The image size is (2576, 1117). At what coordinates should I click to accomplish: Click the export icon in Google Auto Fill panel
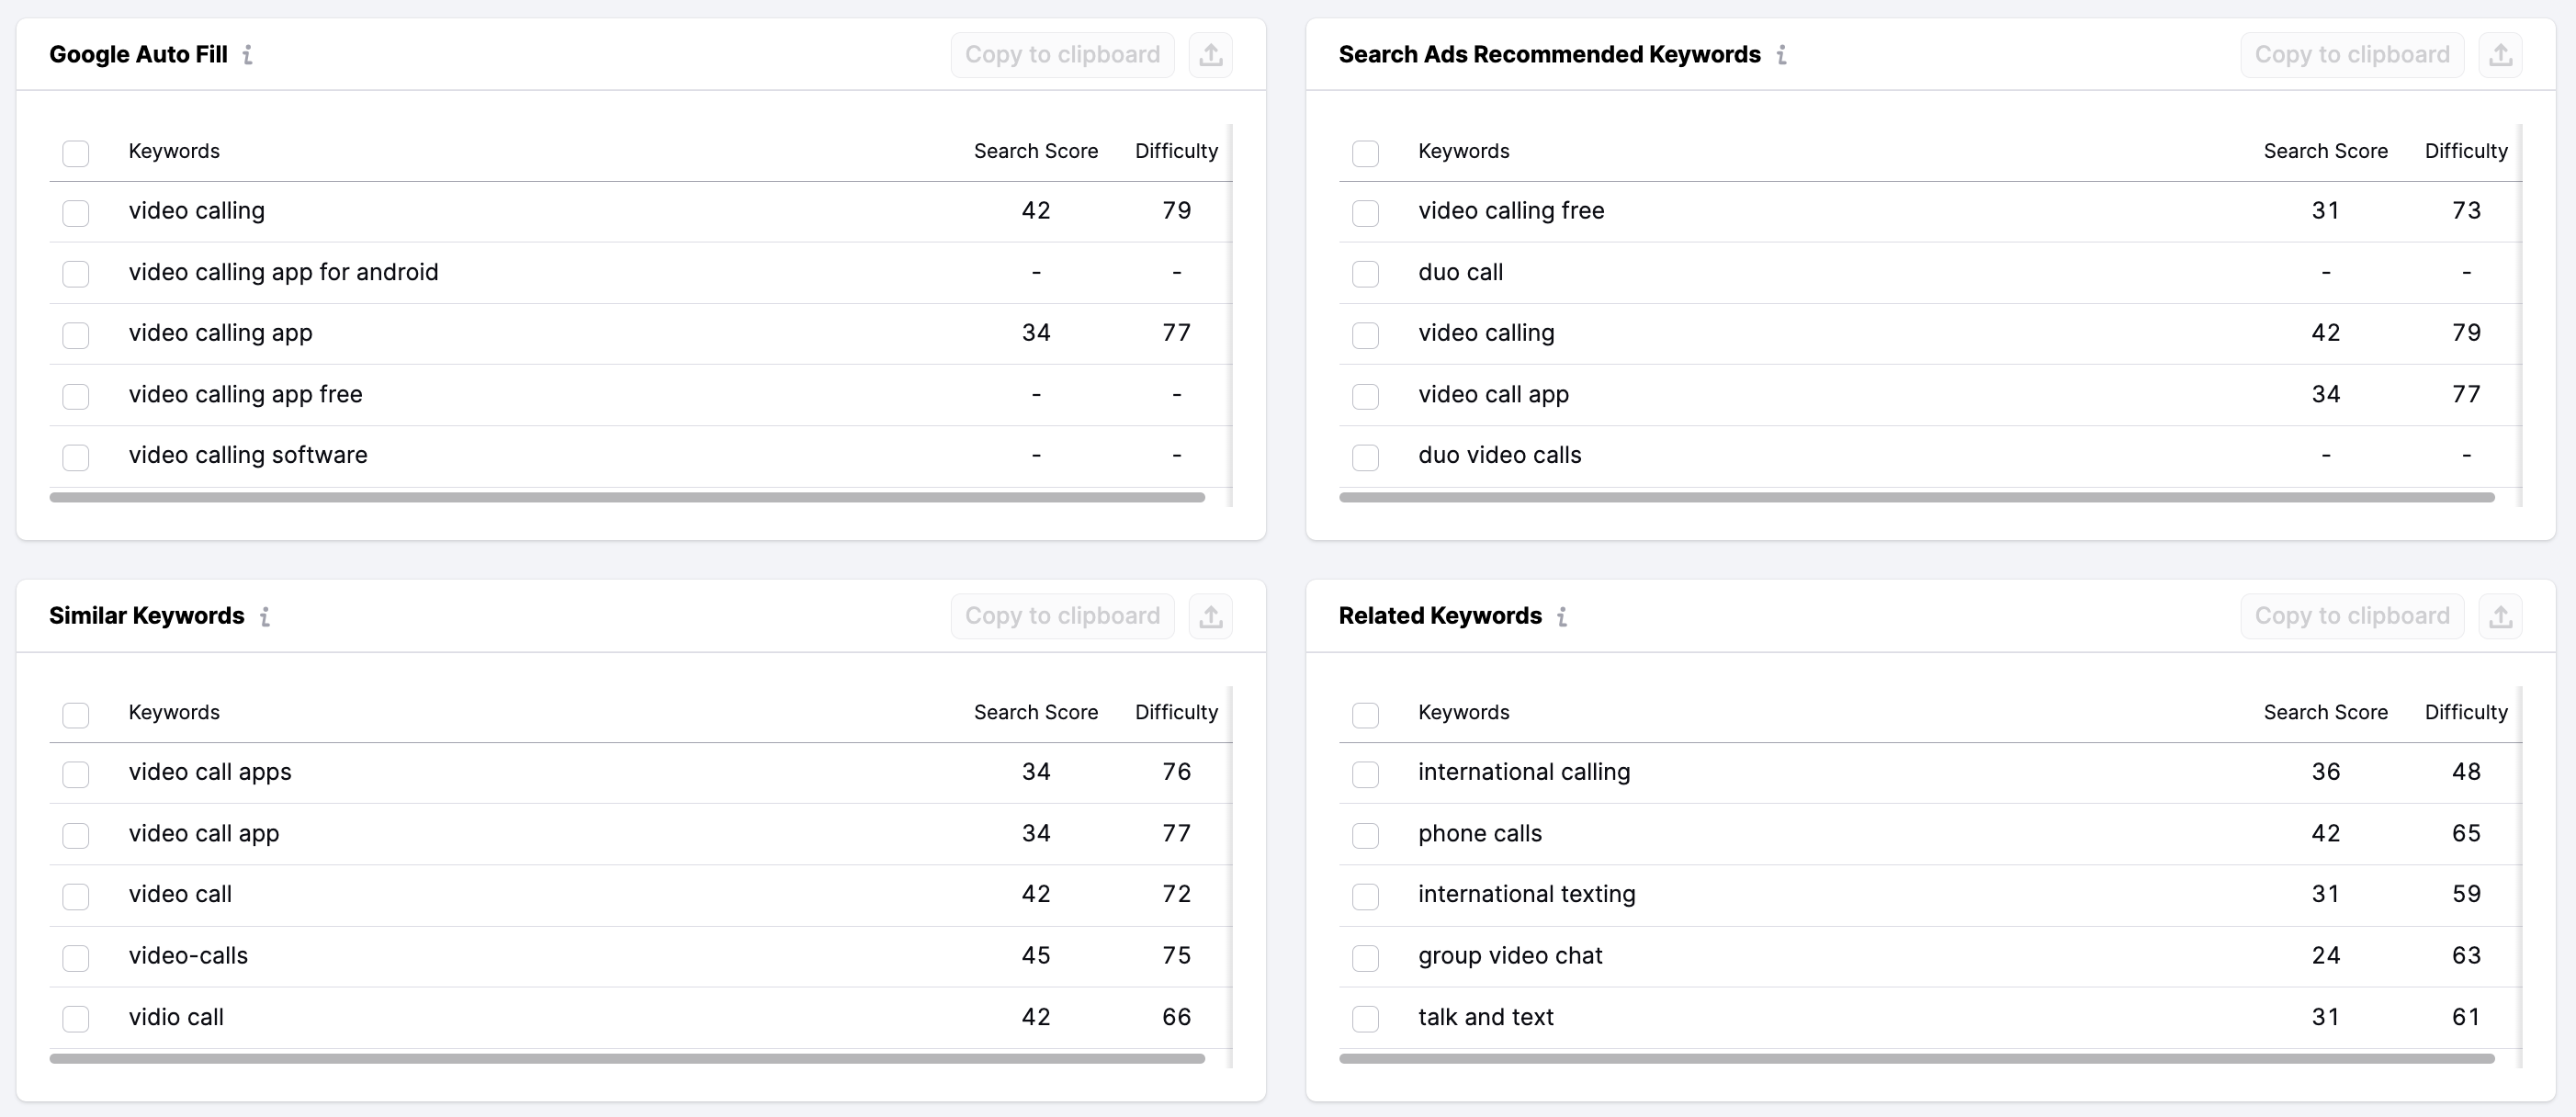click(1211, 54)
